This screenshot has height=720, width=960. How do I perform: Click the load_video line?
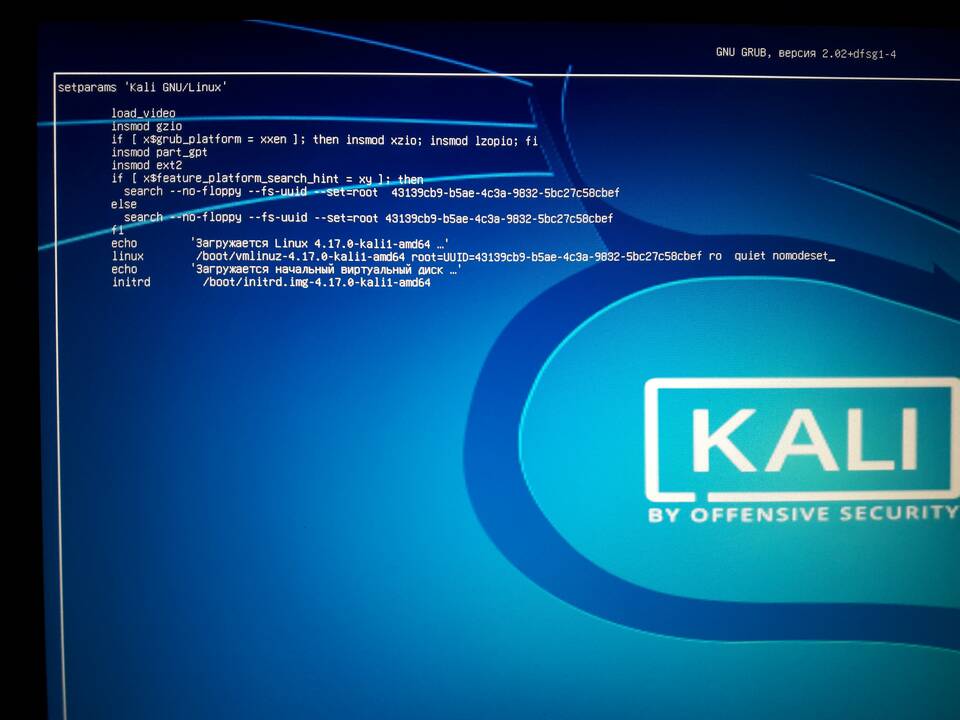click(143, 113)
